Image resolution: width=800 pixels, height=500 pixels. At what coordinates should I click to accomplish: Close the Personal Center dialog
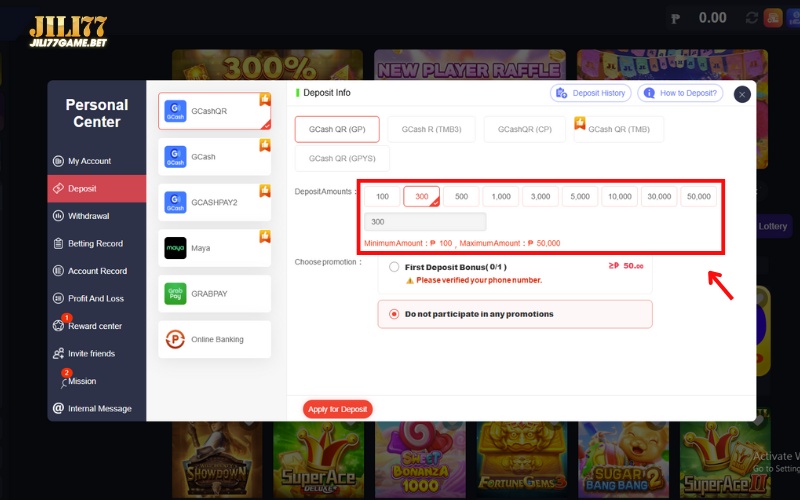tap(742, 94)
